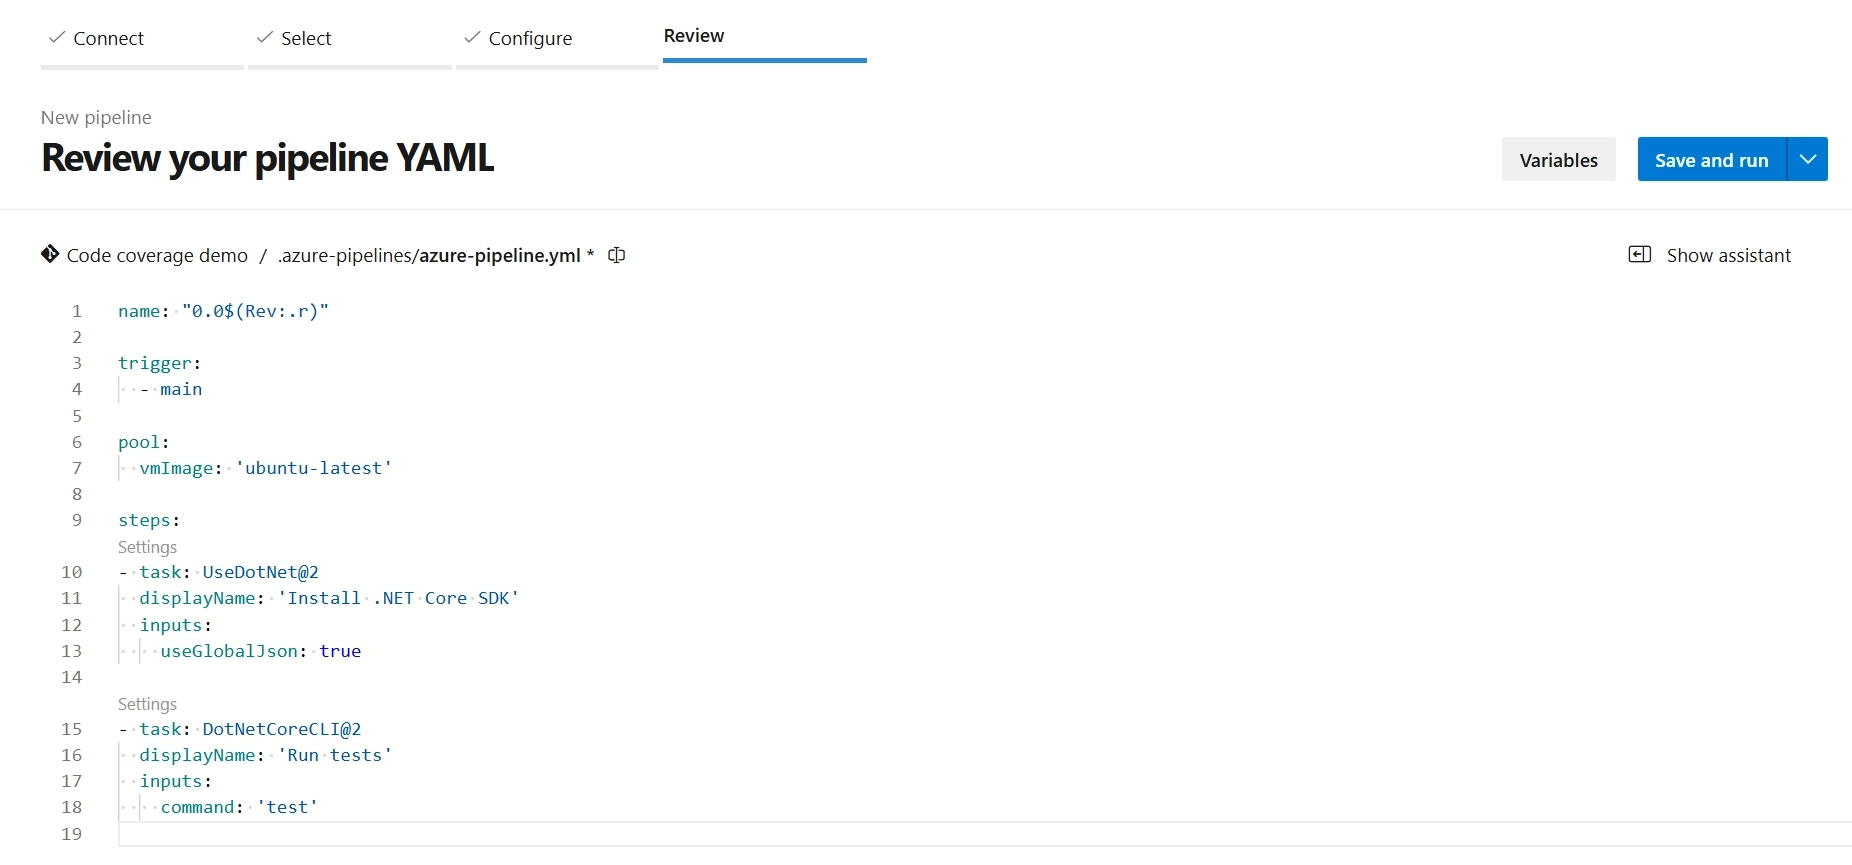
Task: Click line number 15 in the gutter
Action: tap(72, 729)
